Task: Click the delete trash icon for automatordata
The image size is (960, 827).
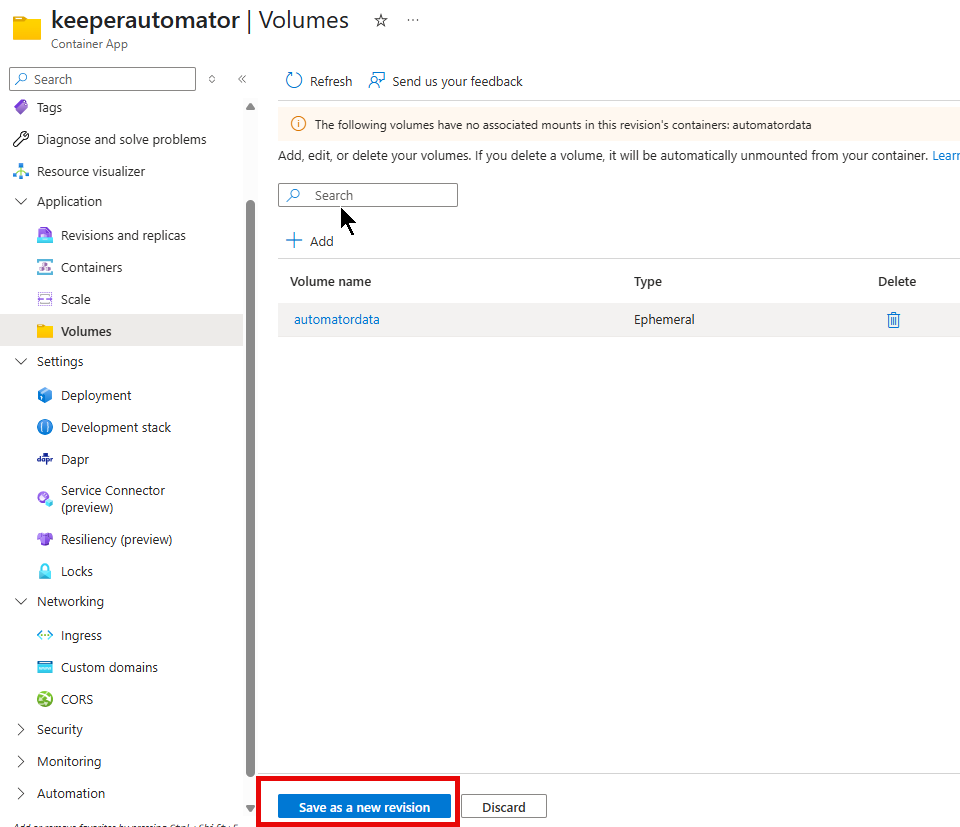Action: [893, 320]
